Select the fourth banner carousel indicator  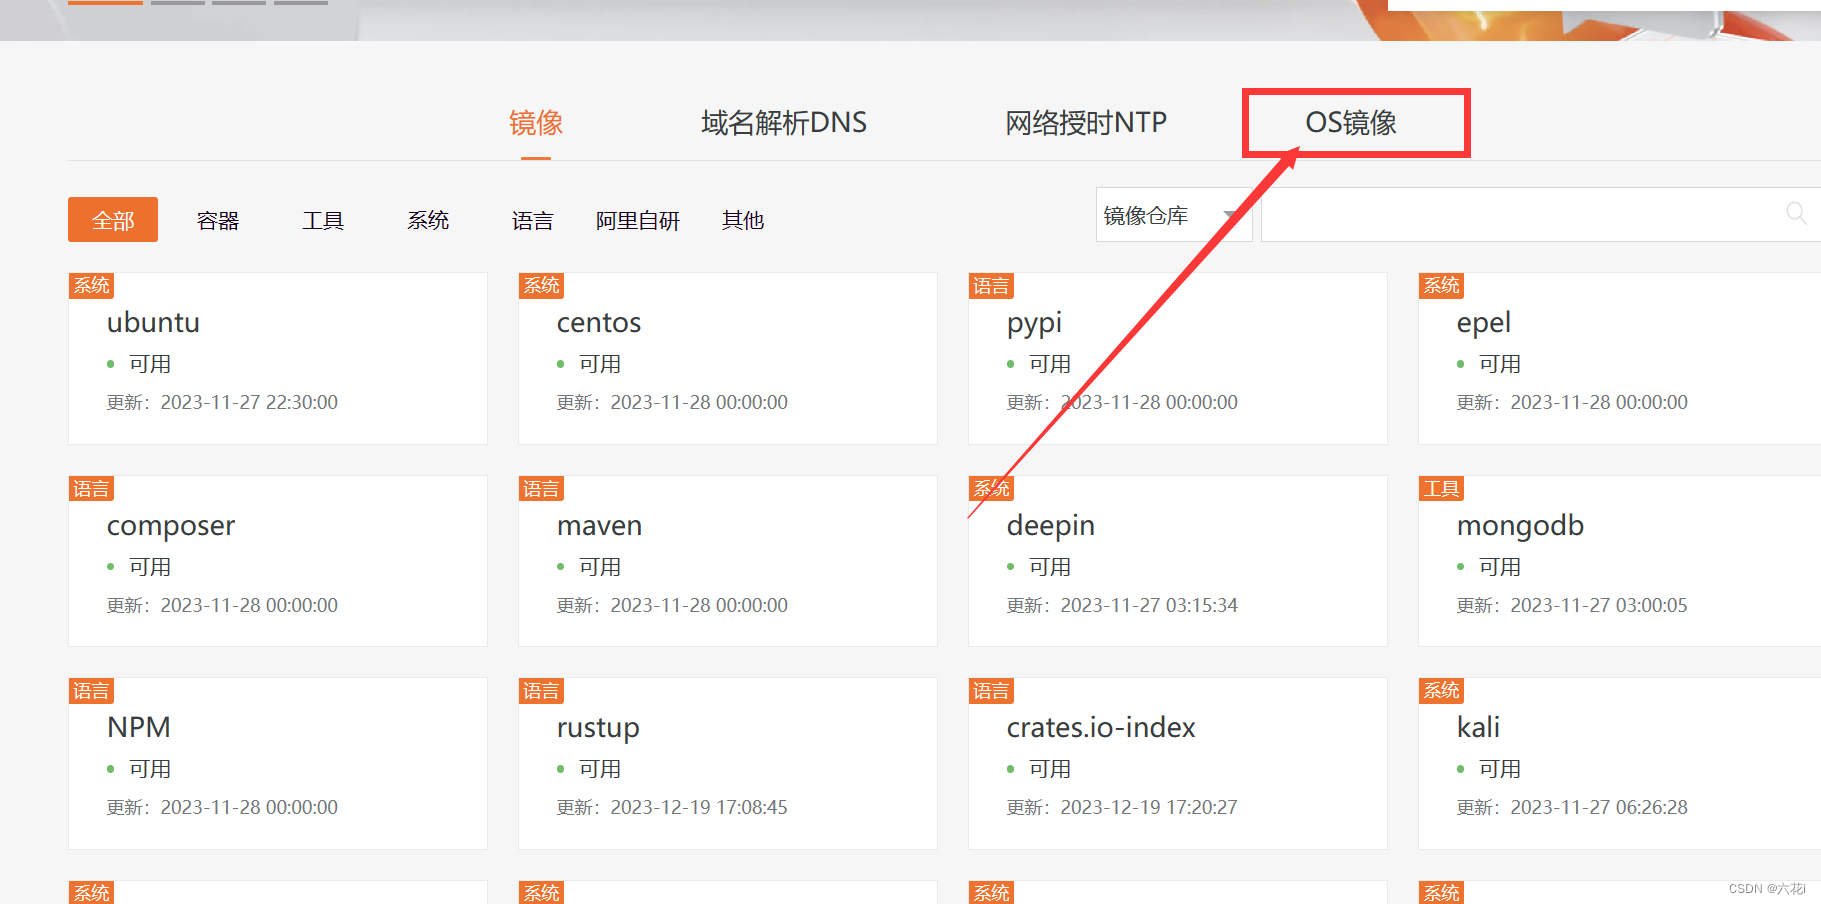[x=301, y=2]
